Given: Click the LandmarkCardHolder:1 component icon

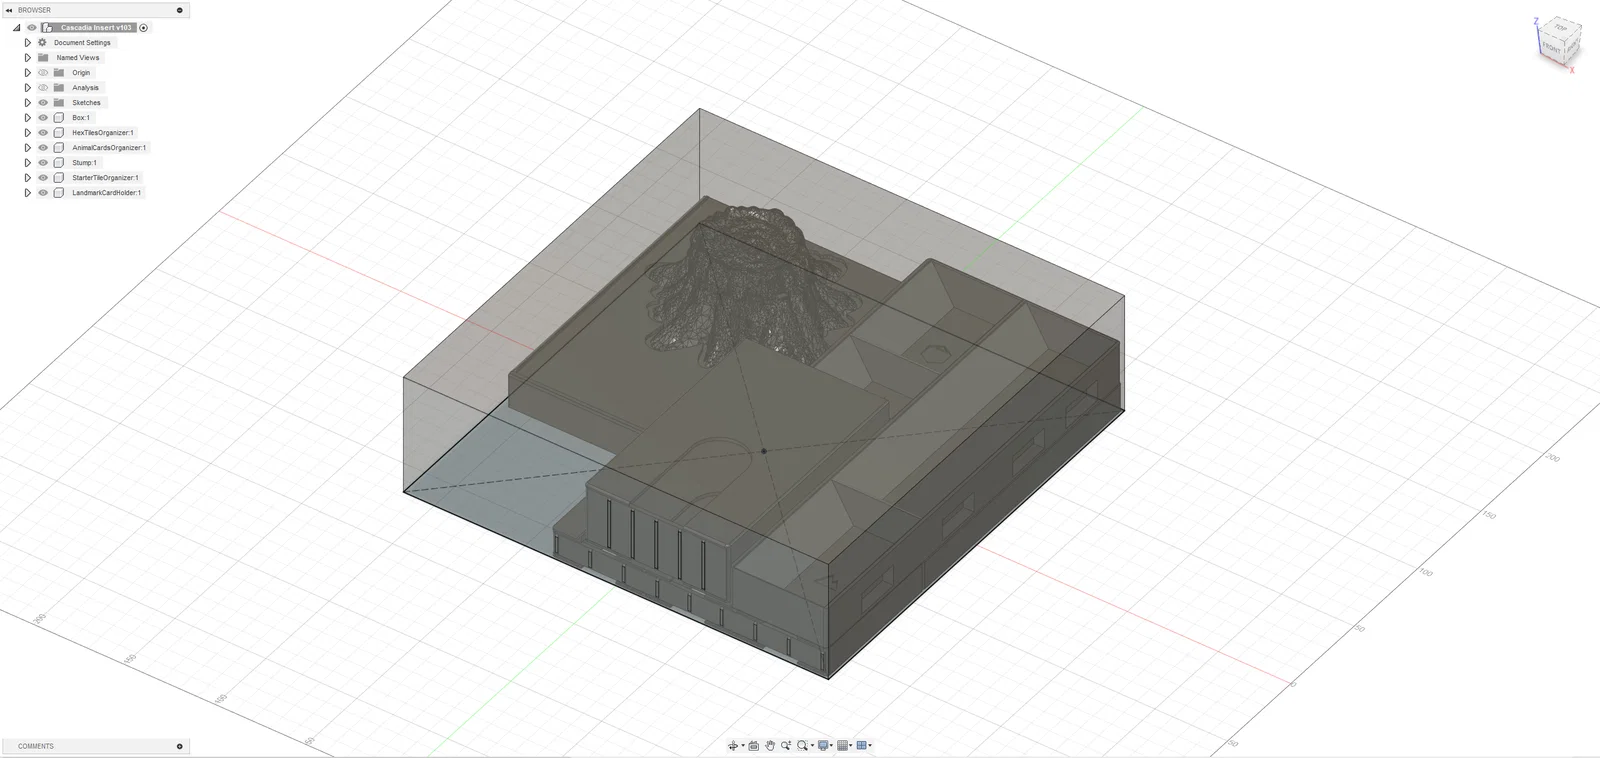Looking at the screenshot, I should [x=59, y=193].
